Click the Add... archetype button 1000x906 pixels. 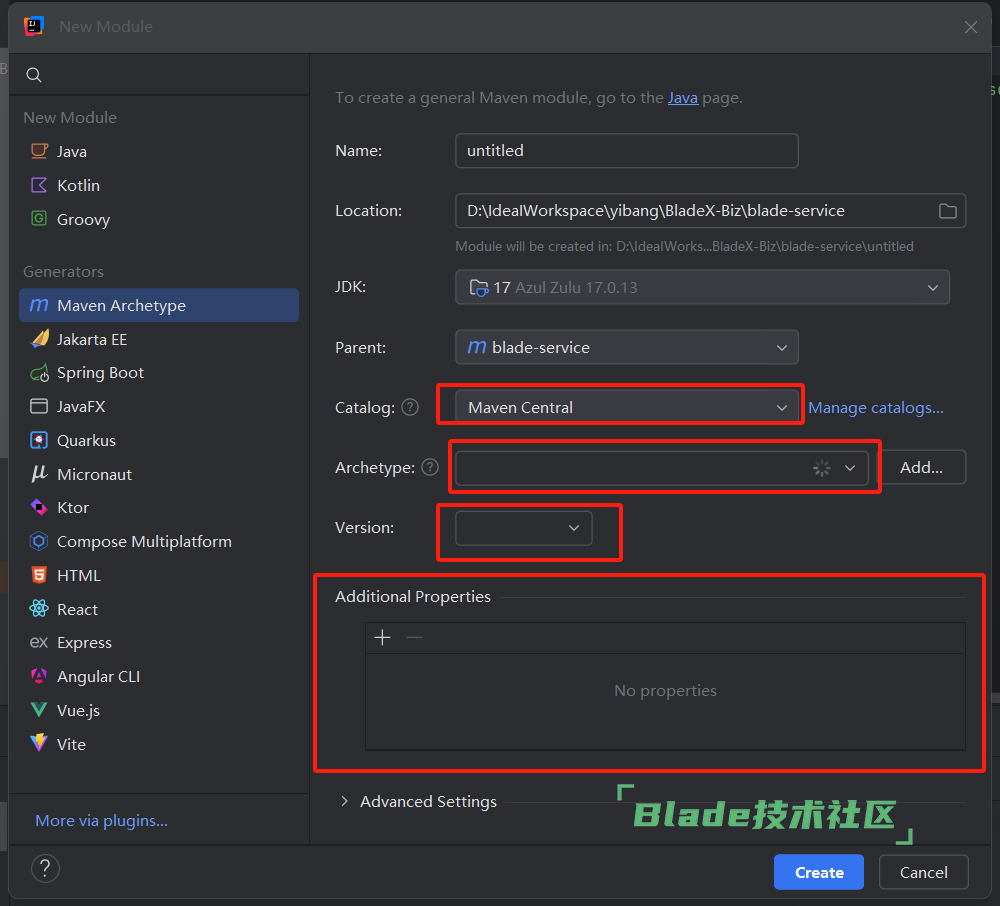tap(922, 467)
